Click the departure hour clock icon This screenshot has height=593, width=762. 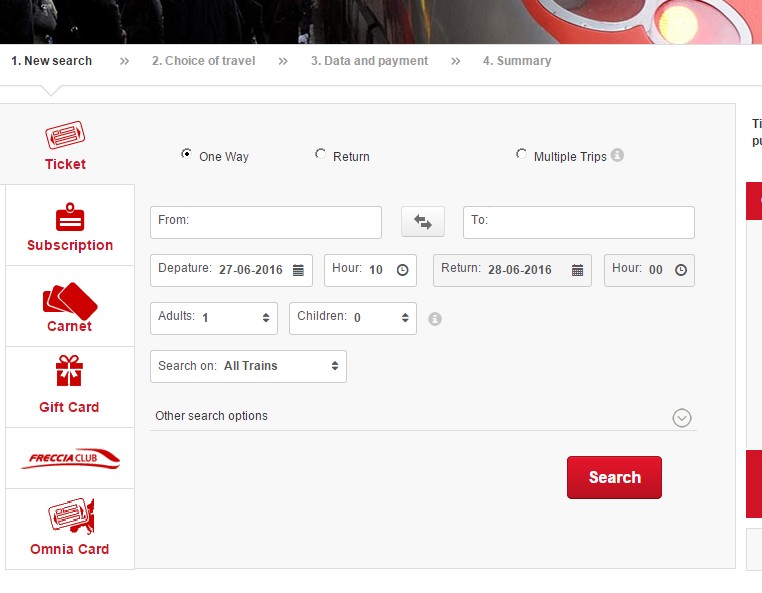(x=402, y=270)
